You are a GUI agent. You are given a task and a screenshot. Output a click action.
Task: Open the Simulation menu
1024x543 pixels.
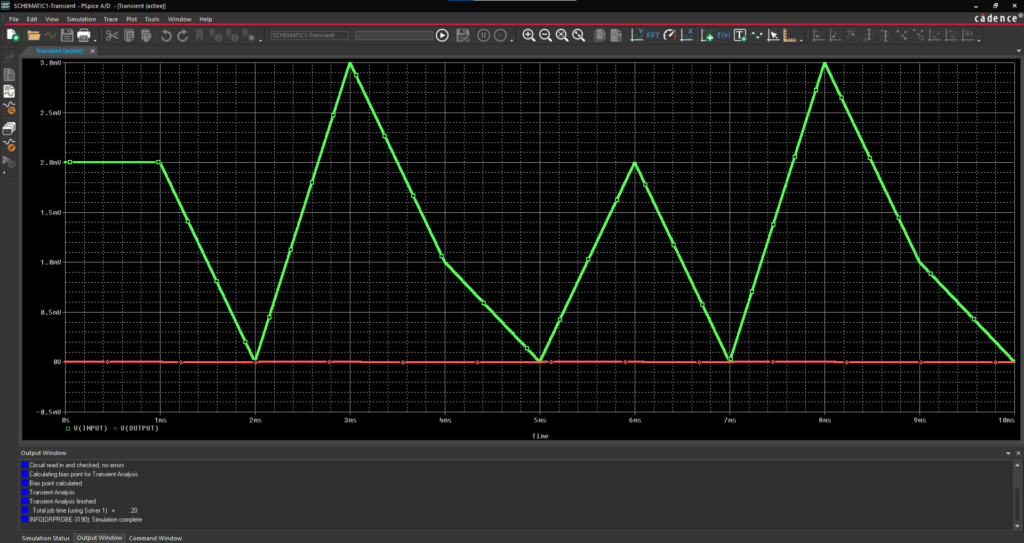(81, 19)
